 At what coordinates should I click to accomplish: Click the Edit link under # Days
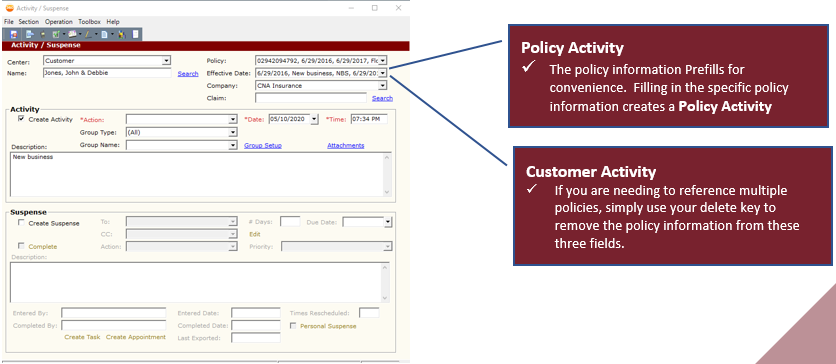[x=255, y=234]
